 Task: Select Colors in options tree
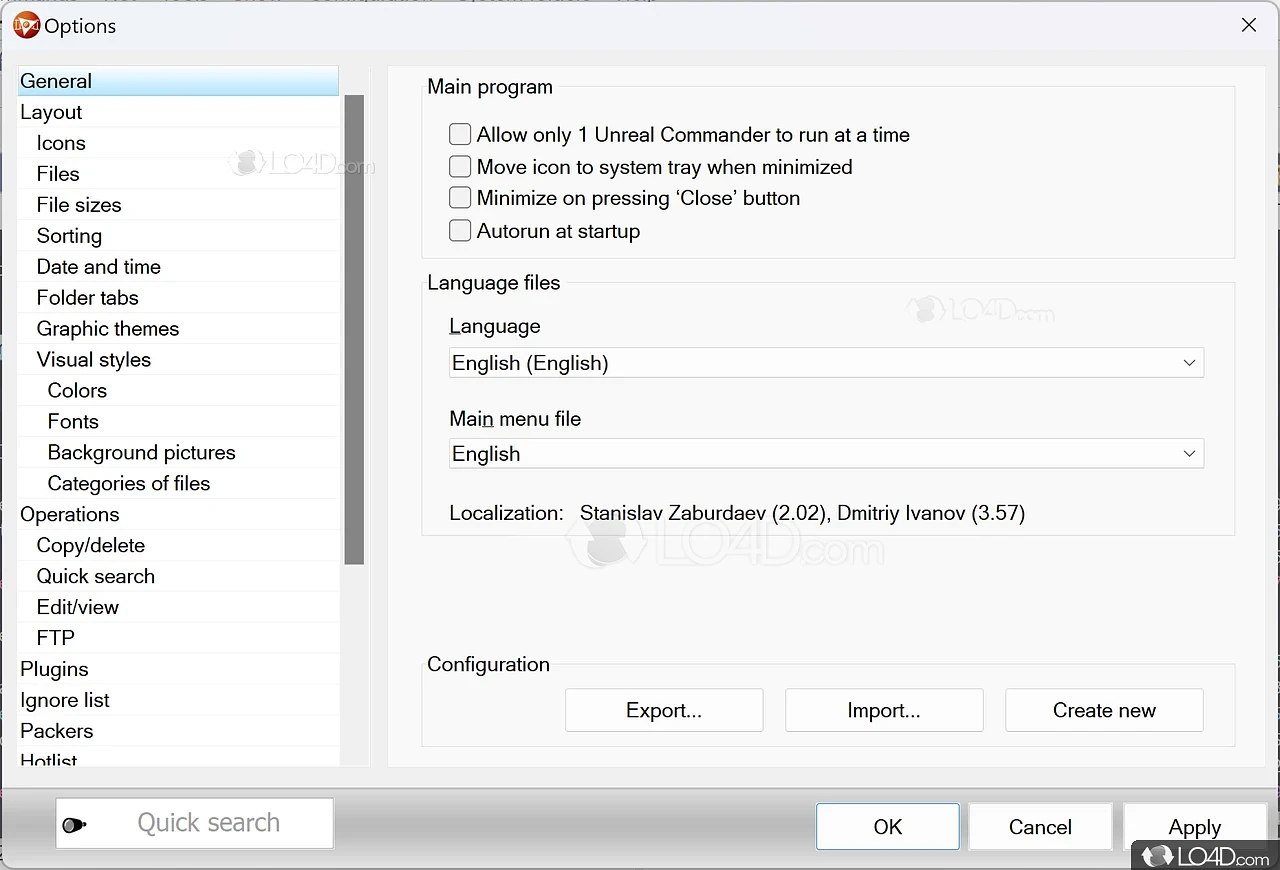pos(178,391)
